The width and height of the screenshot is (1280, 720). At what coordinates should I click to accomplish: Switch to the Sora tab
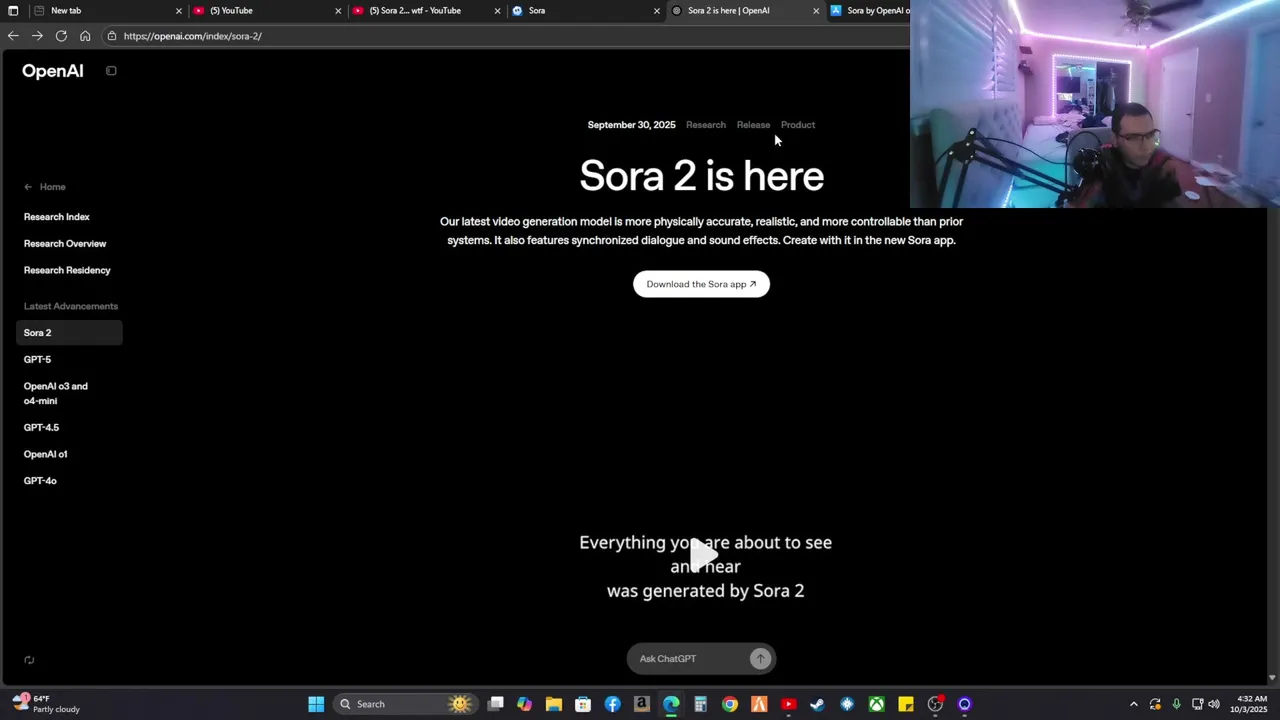click(x=586, y=10)
